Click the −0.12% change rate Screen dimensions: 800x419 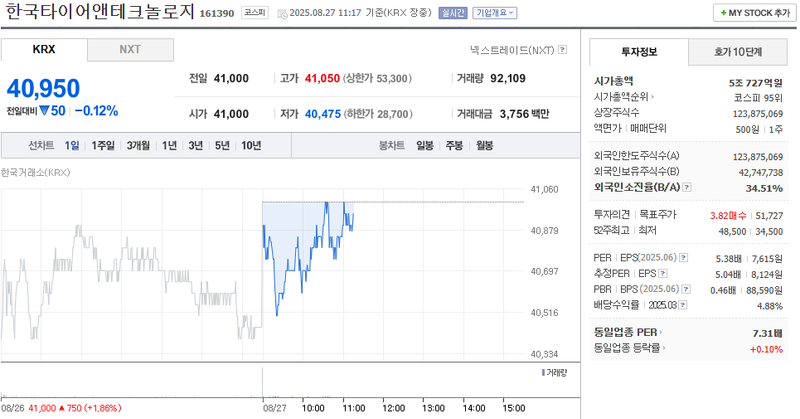point(96,111)
